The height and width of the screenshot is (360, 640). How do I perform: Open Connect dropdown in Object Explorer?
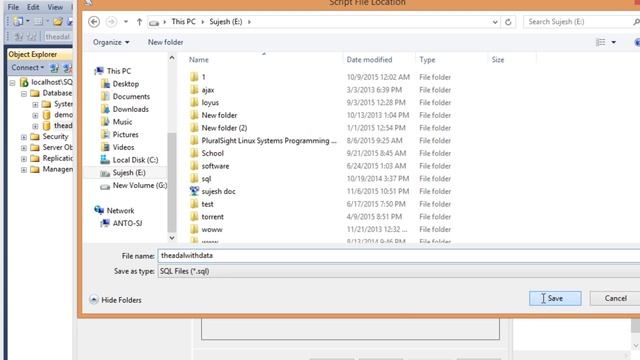point(27,68)
